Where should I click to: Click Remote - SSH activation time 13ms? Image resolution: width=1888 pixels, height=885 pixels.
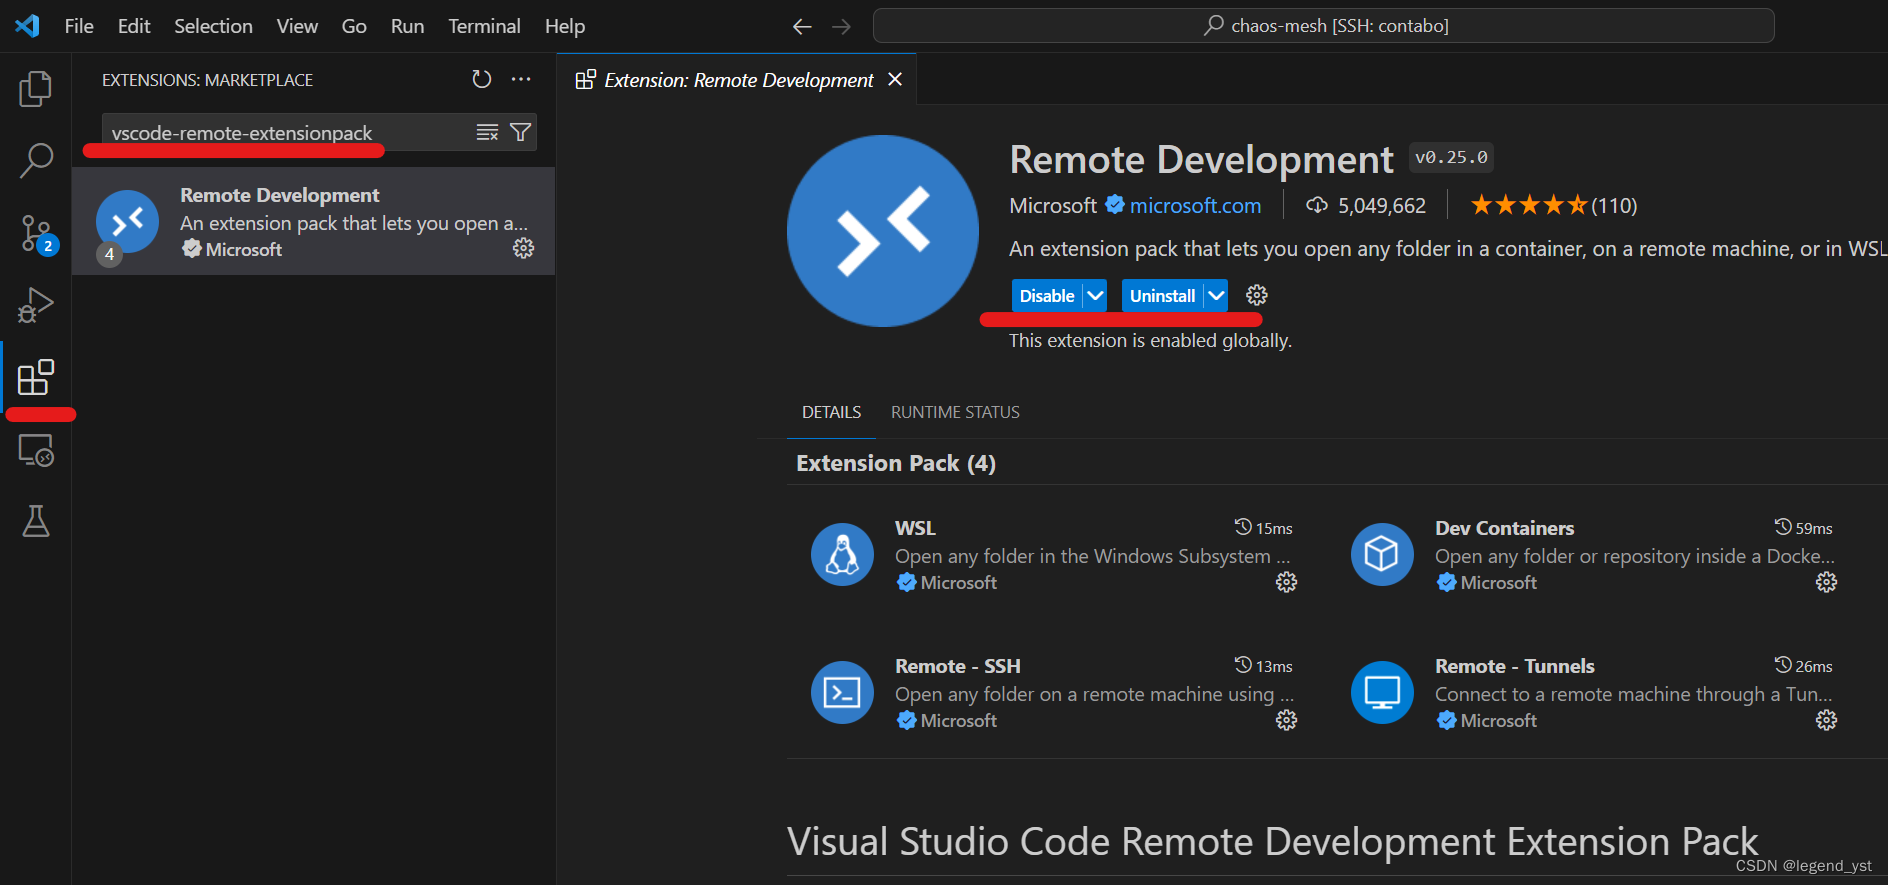(1264, 666)
